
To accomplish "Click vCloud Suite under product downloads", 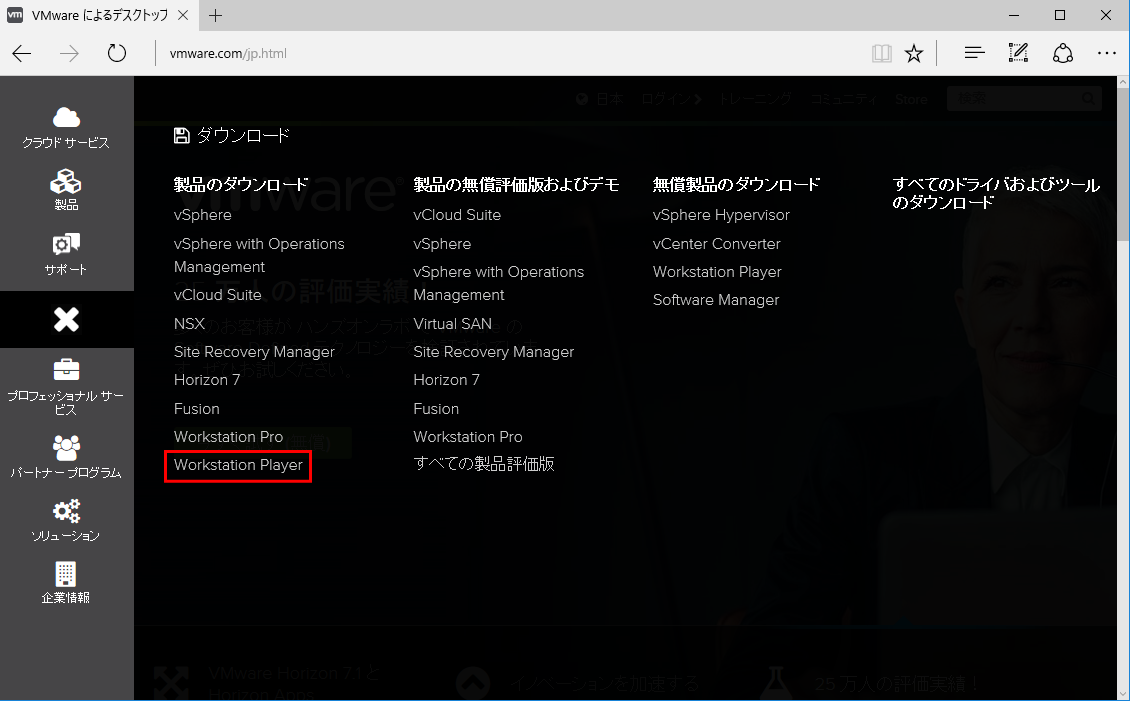I will [x=218, y=295].
